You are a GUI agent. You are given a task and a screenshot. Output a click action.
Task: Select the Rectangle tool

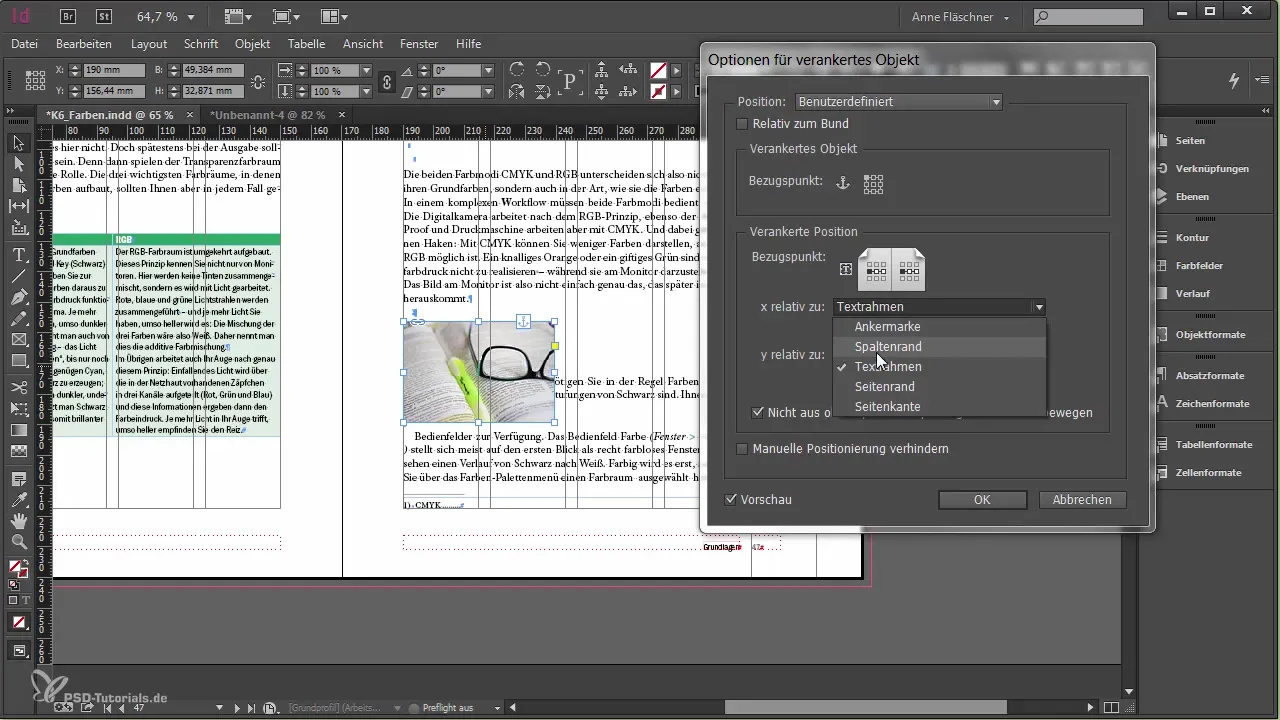[18, 361]
